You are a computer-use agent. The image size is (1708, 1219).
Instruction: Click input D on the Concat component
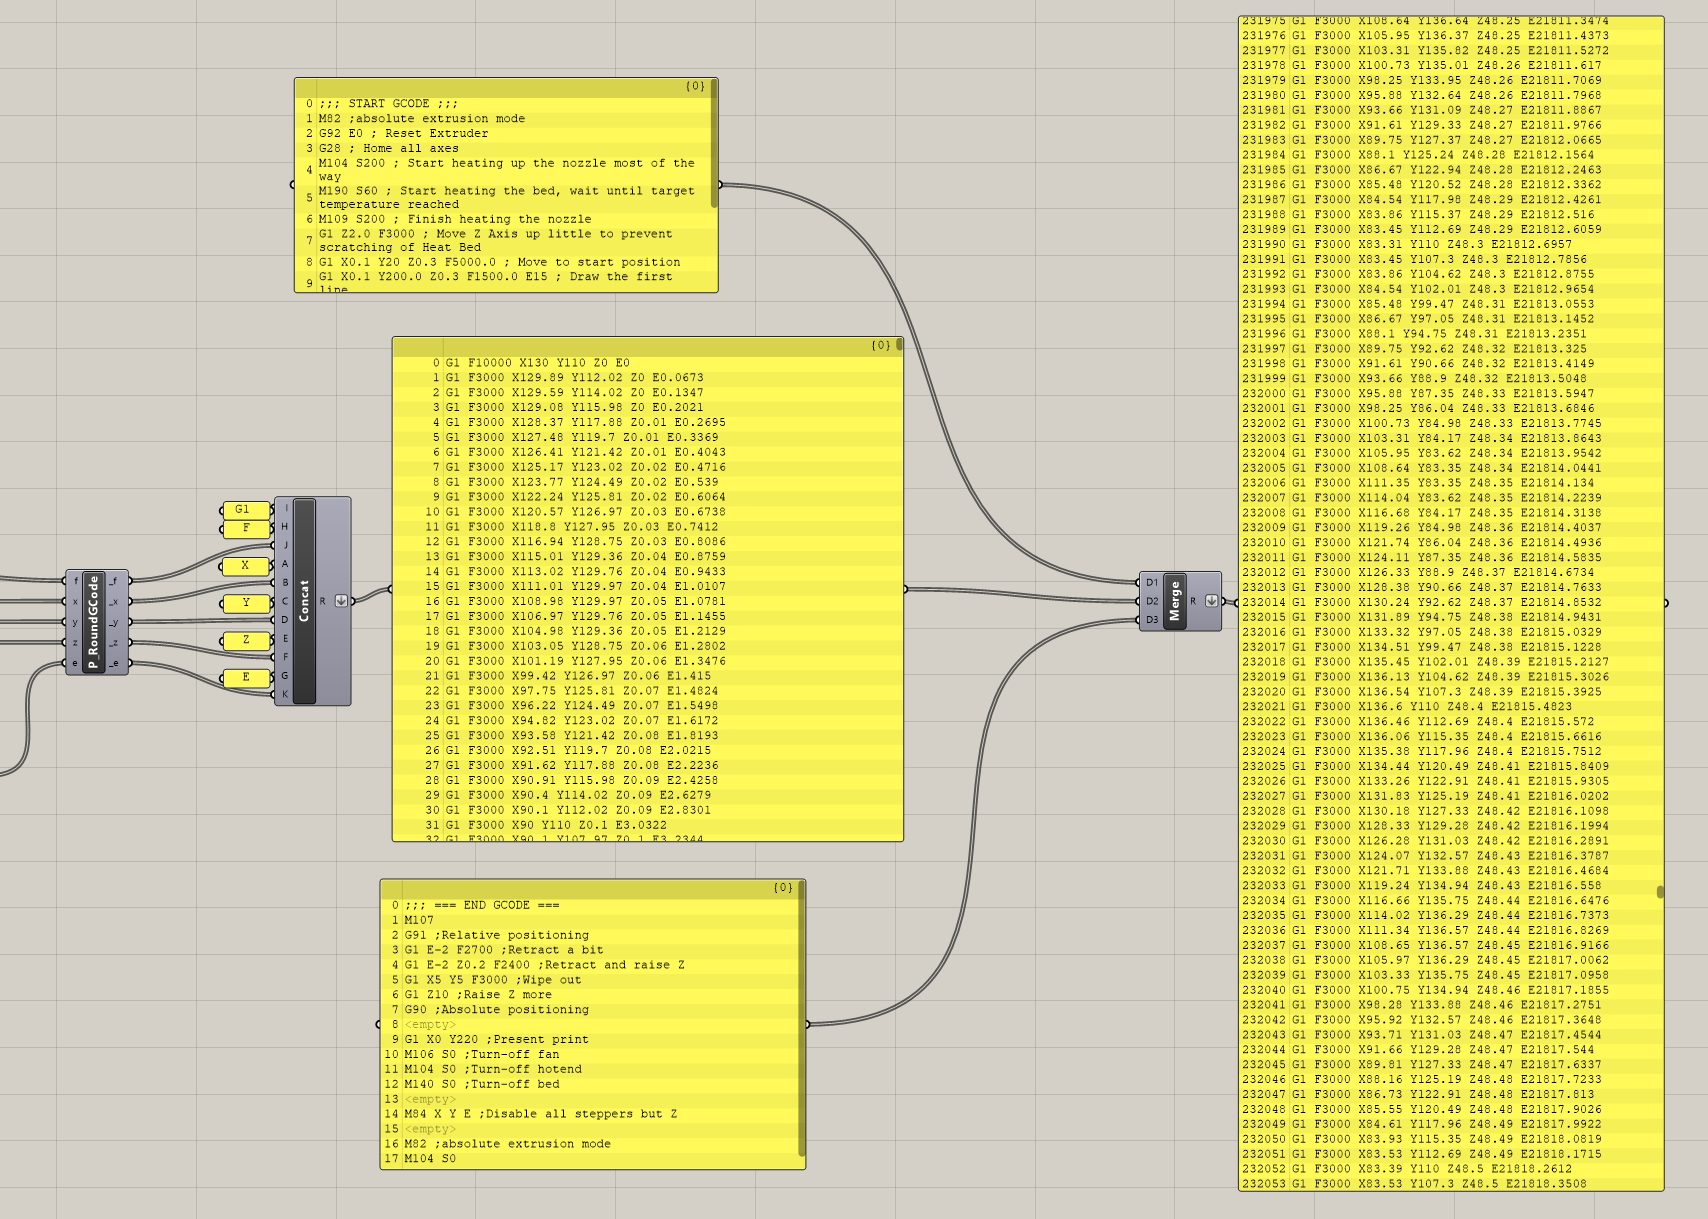(x=285, y=620)
